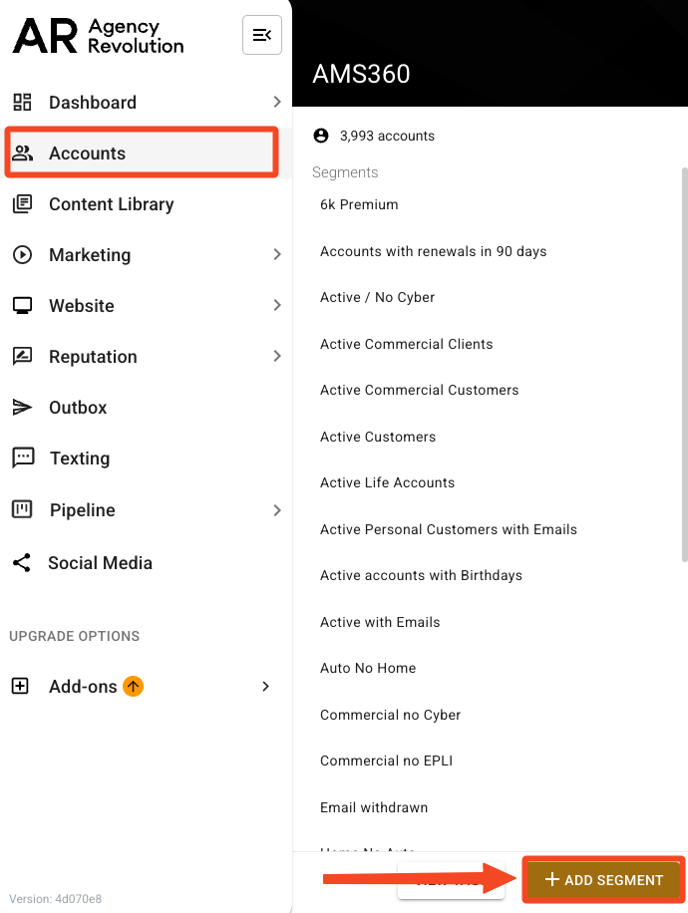The width and height of the screenshot is (688, 913).
Task: Click the Texting chat-bubble icon
Action: click(23, 458)
